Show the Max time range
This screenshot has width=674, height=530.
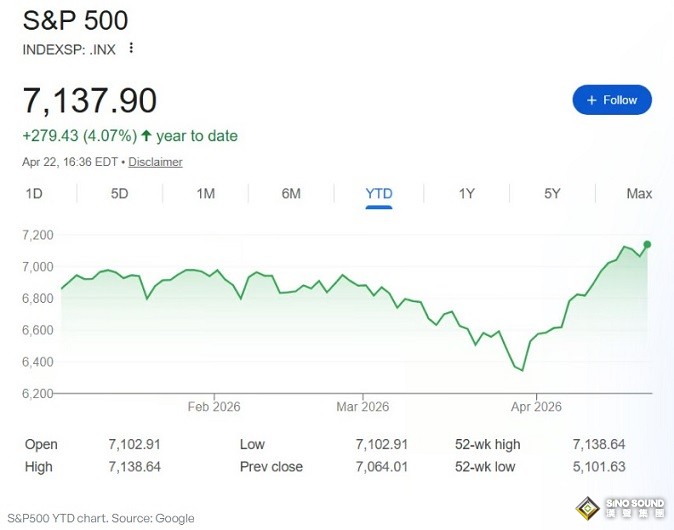pos(639,194)
